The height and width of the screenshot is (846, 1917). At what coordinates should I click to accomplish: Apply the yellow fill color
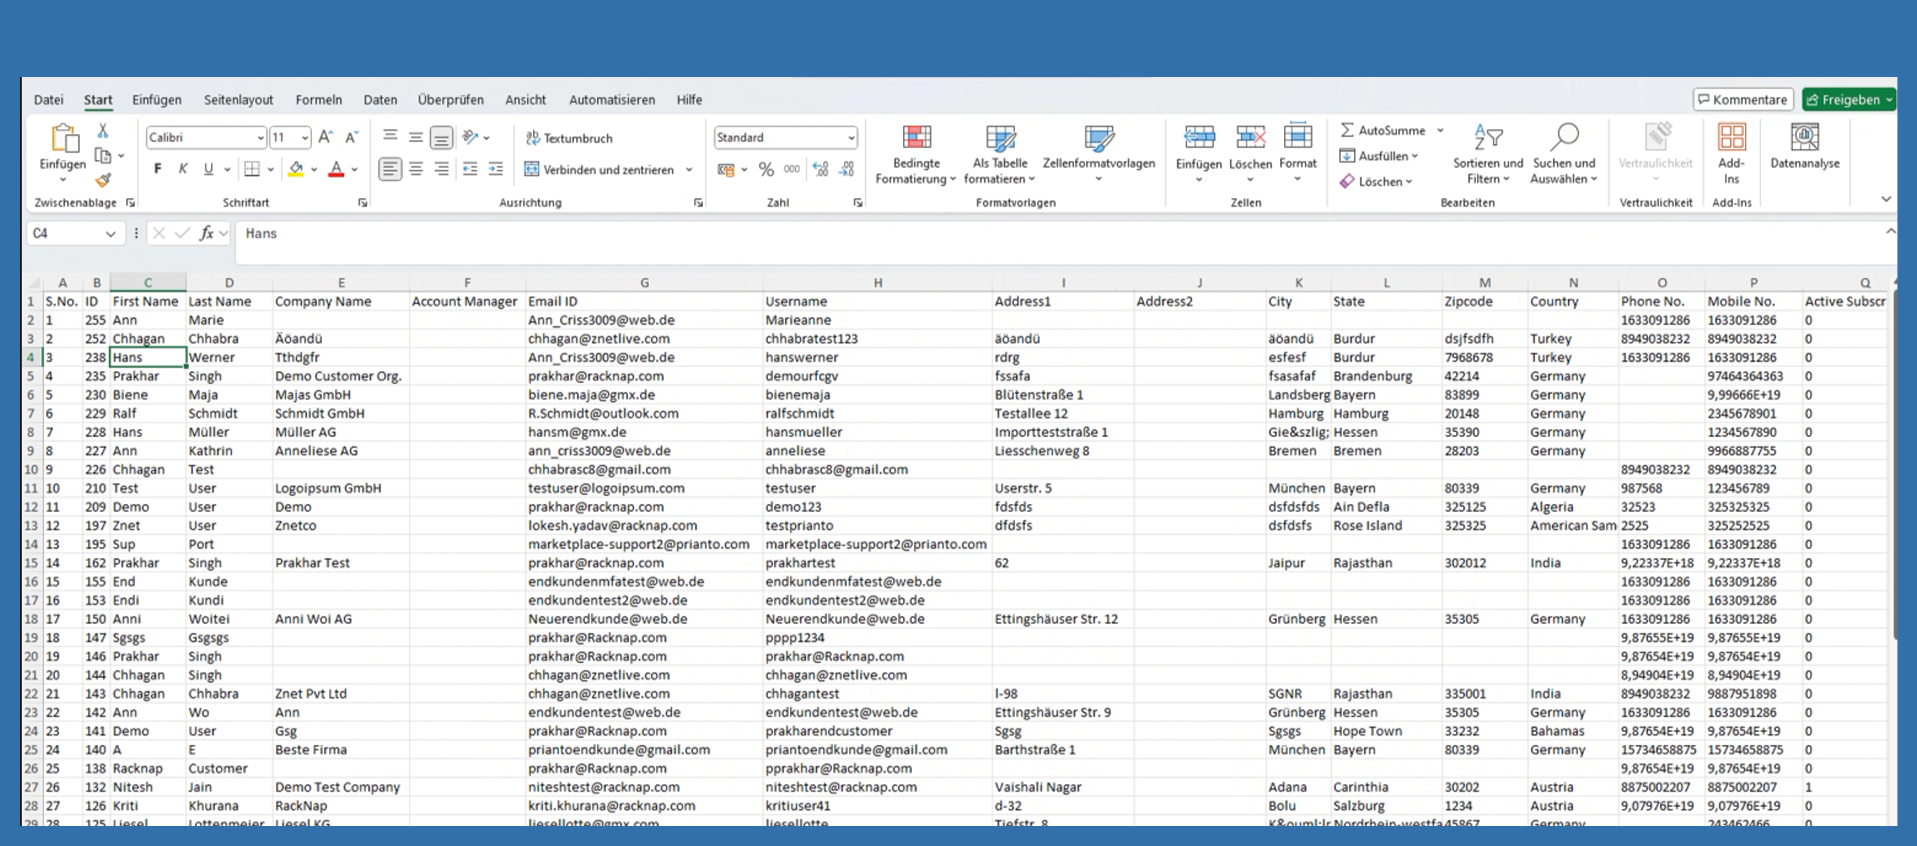point(296,170)
